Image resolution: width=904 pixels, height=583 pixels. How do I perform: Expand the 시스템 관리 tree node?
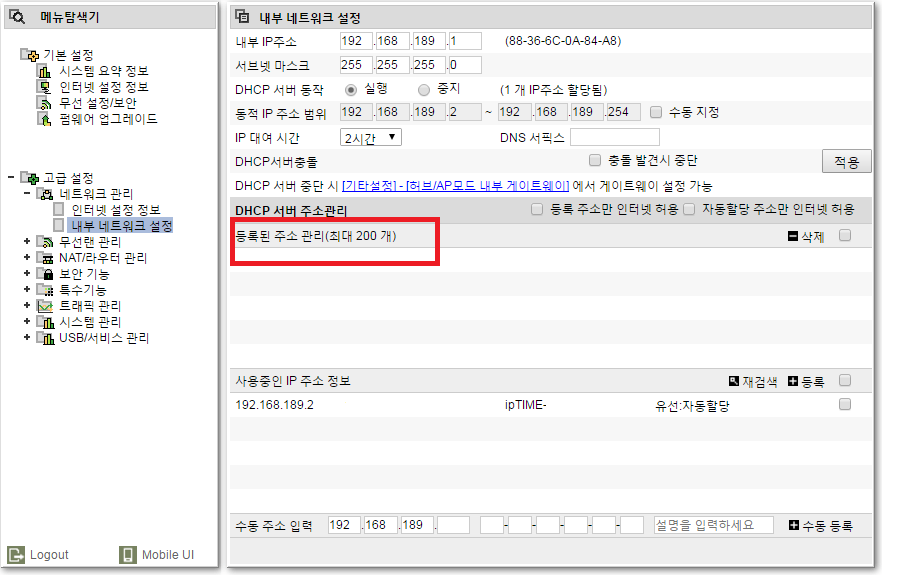pyautogui.click(x=27, y=321)
